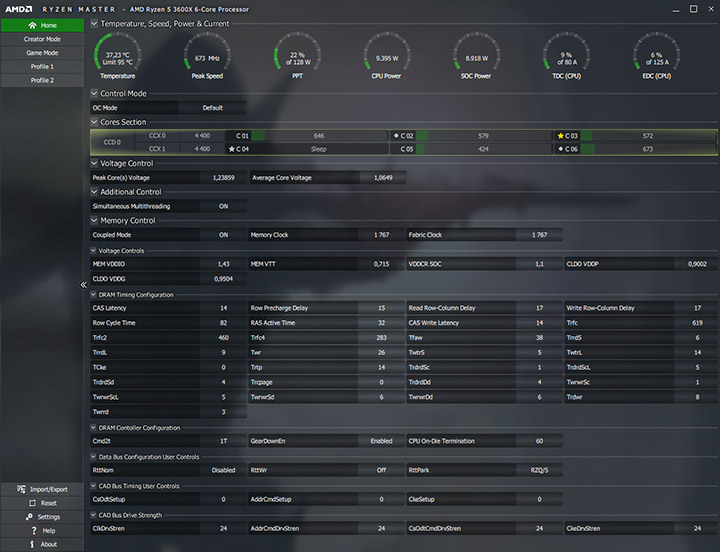Open the Help label
Screen dimensions: 720x552
pyautogui.click(x=49, y=531)
